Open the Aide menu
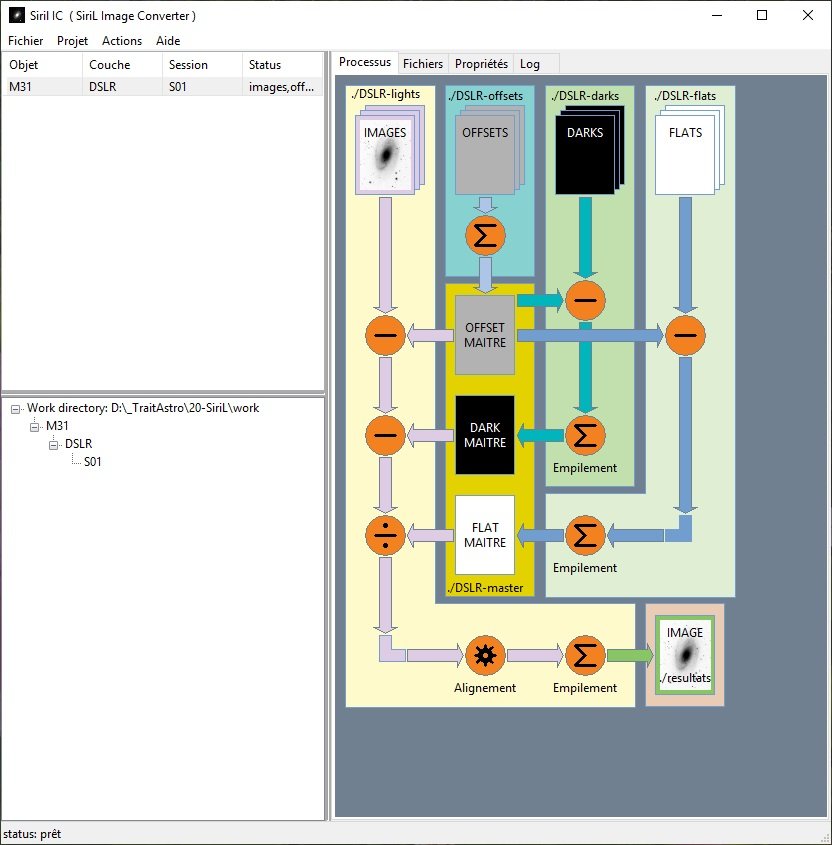Viewport: 832px width, 845px height. (168, 41)
